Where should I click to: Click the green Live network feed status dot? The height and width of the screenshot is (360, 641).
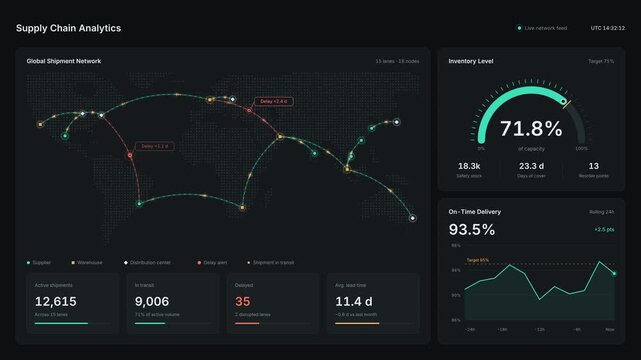click(x=519, y=28)
